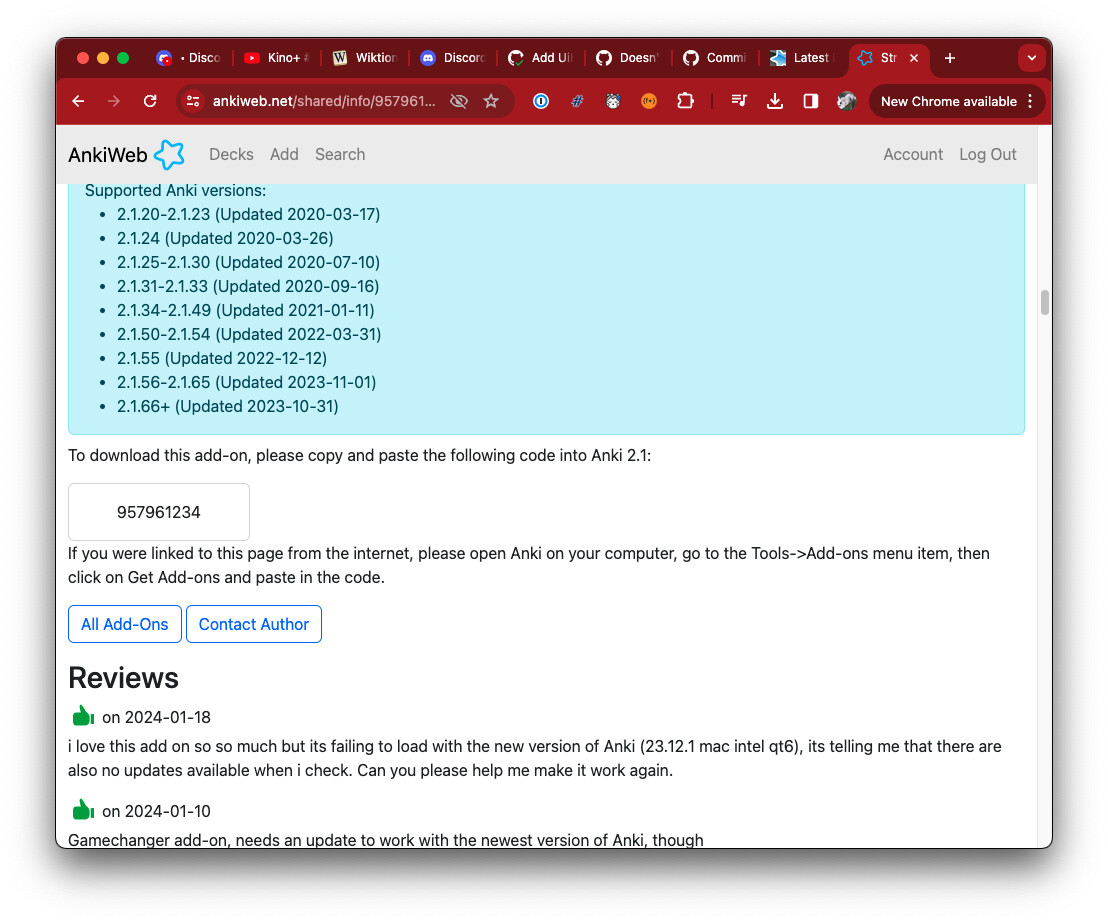Image resolution: width=1108 pixels, height=922 pixels.
Task: Click thumbs-up icon on 2024-01-18 review
Action: tap(83, 716)
